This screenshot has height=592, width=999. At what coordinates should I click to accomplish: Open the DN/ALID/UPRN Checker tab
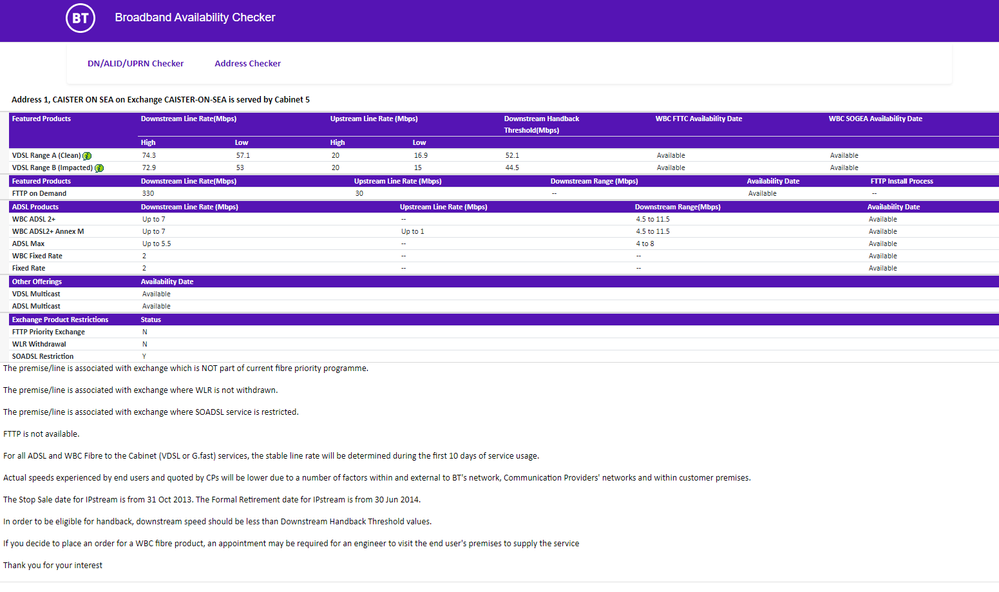[x=135, y=63]
